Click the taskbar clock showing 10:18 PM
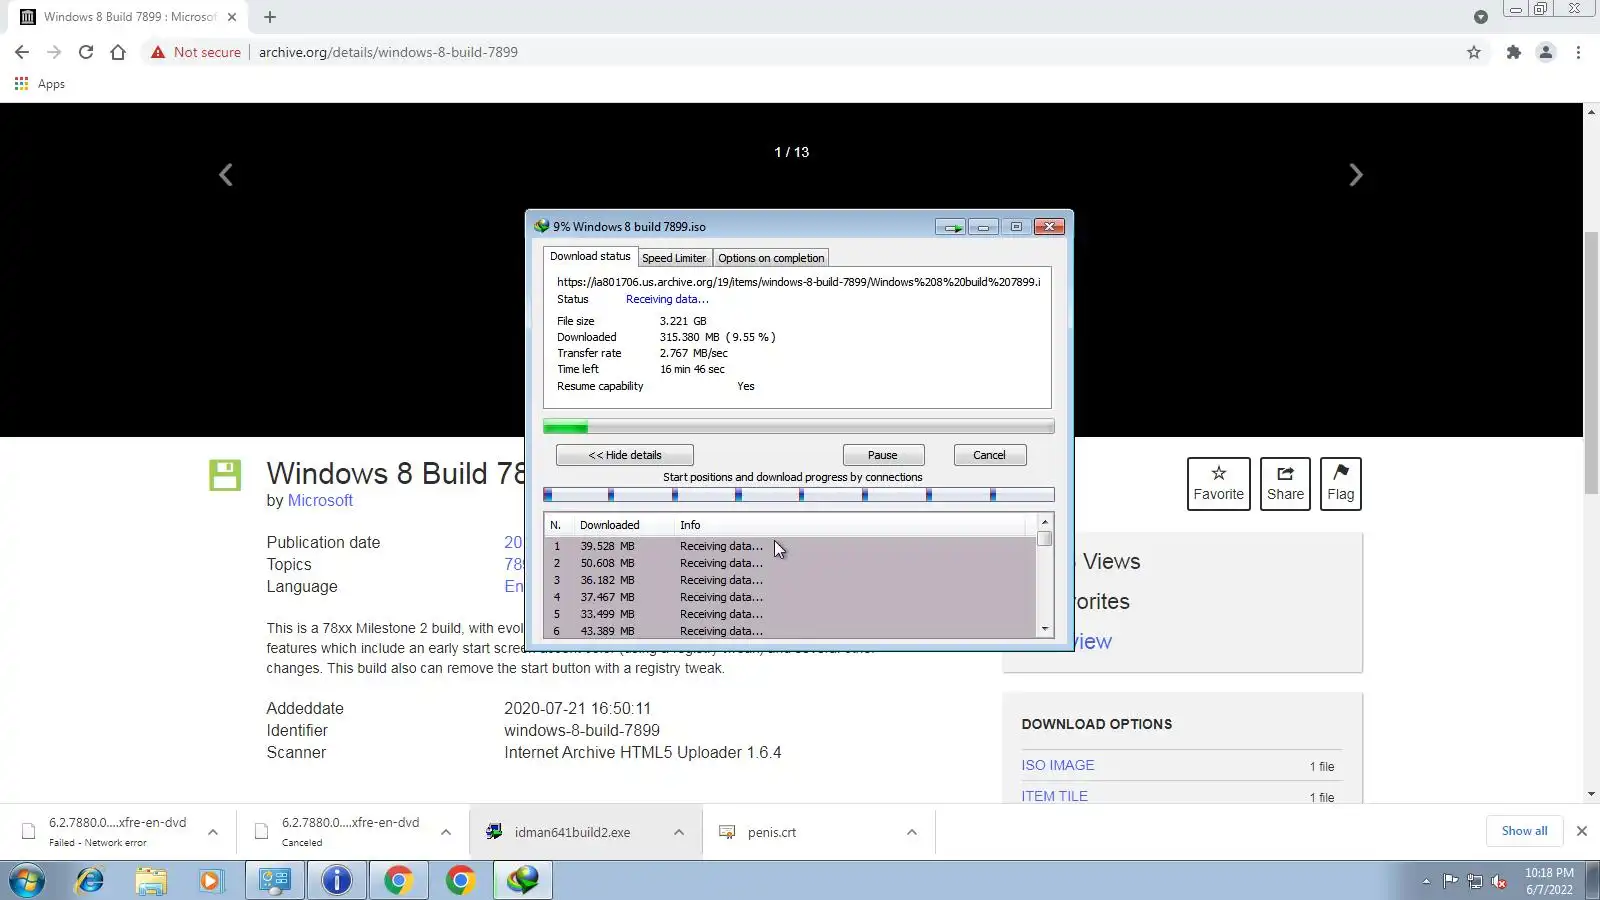The height and width of the screenshot is (900, 1600). click(1549, 881)
